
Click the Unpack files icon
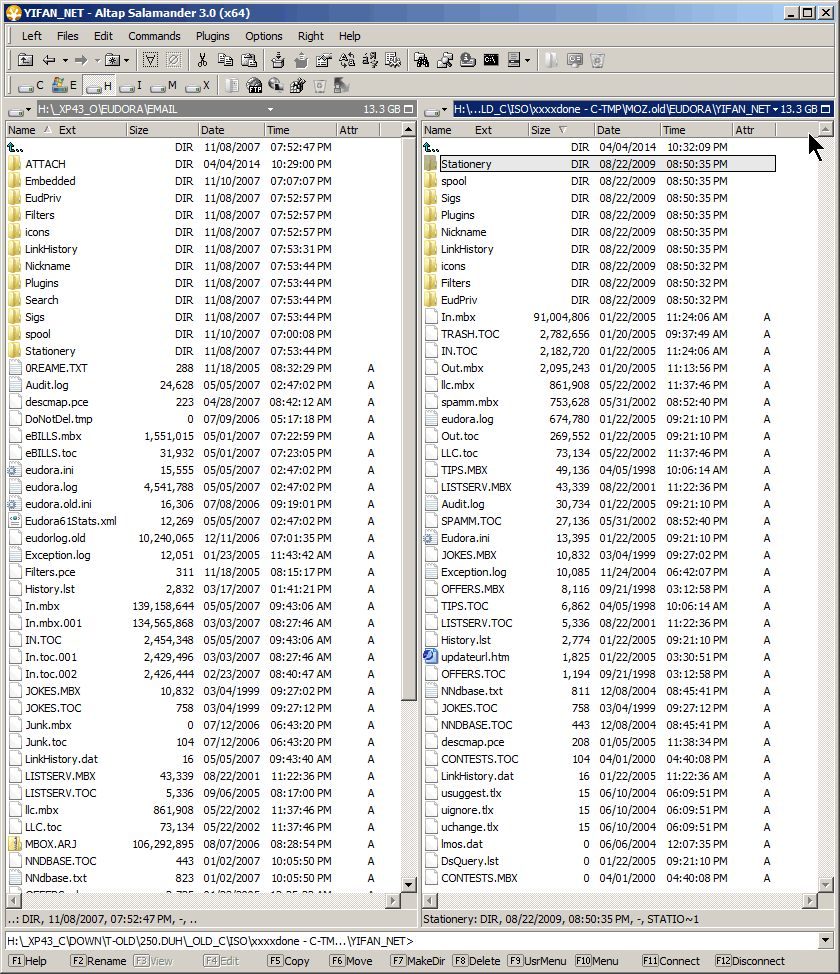tap(301, 60)
